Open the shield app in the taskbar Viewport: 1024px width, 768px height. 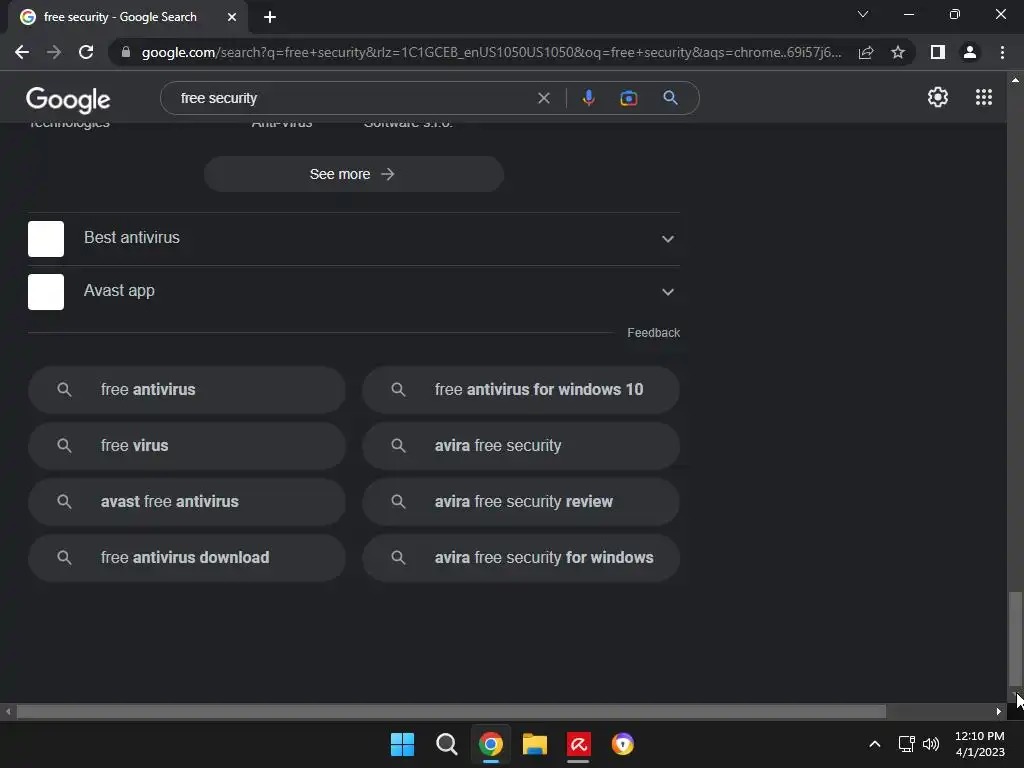click(623, 744)
